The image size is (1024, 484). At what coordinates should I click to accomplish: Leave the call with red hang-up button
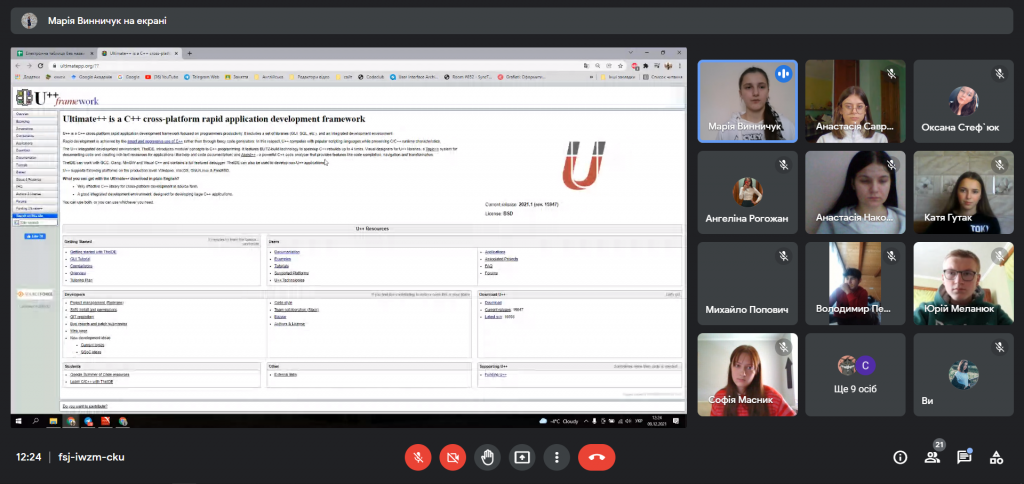pos(597,457)
